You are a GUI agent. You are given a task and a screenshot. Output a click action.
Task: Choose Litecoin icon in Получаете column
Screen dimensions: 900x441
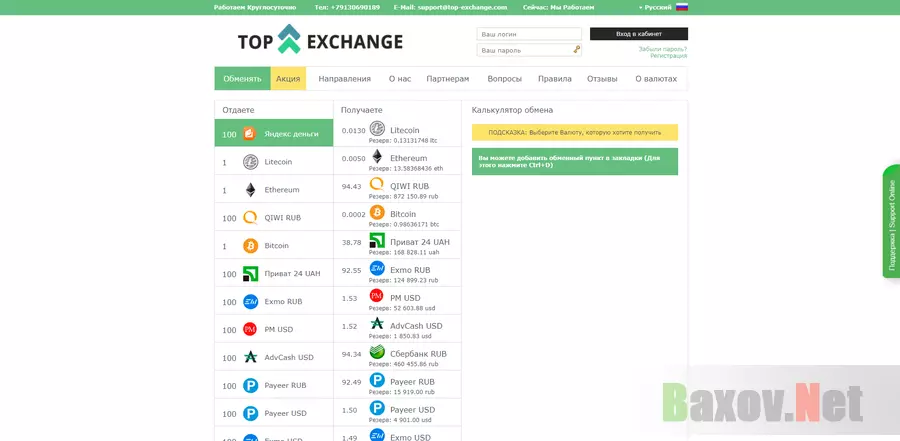coord(377,129)
